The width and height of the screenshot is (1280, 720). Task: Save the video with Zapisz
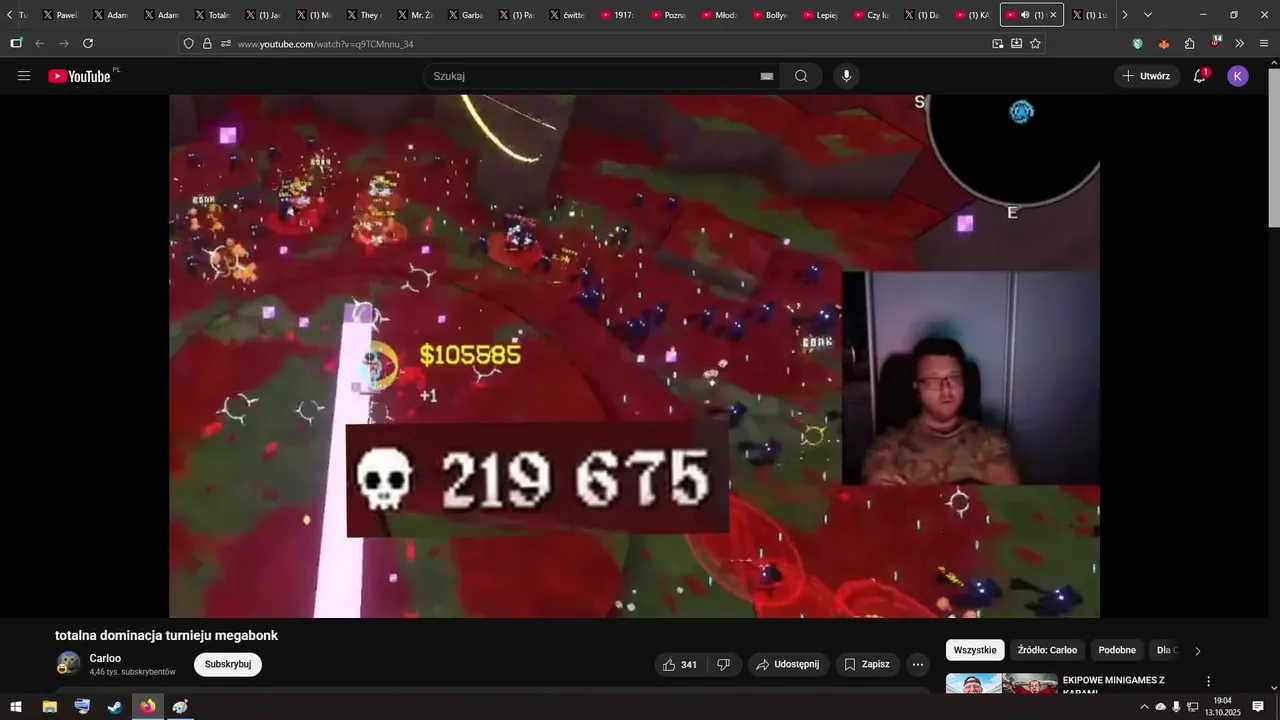[867, 665]
